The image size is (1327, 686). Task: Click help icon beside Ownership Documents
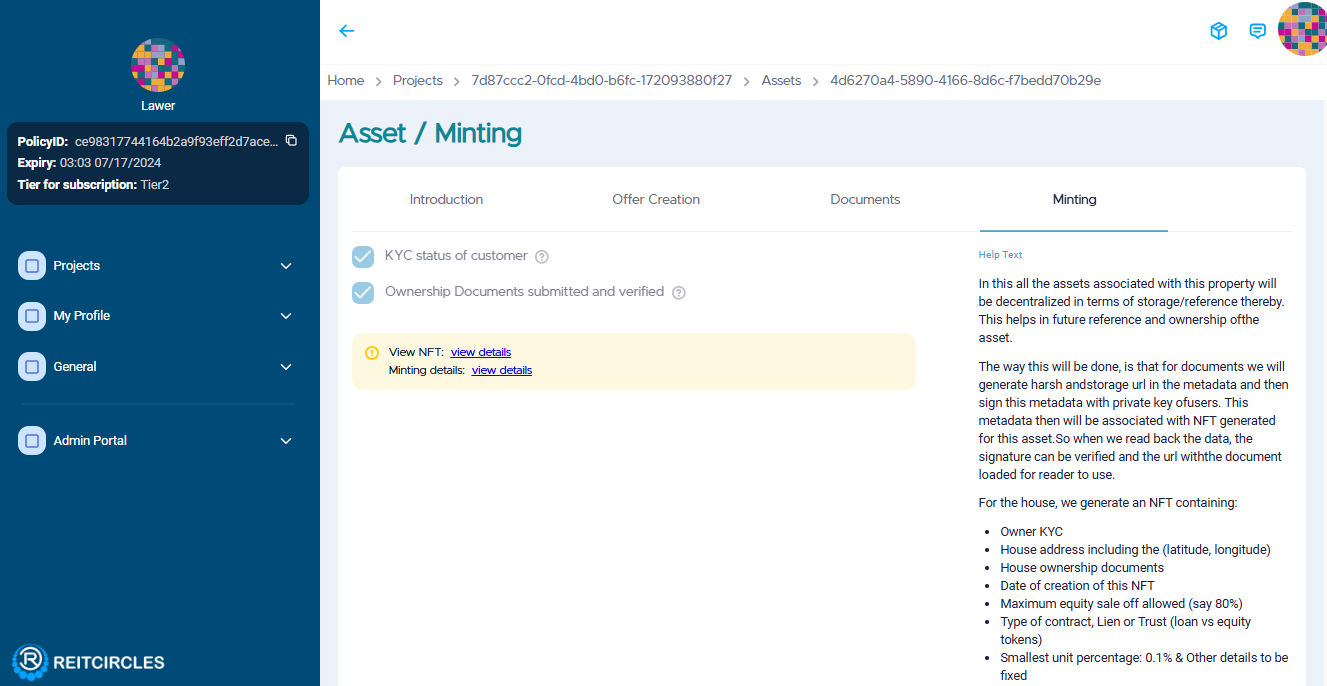pyautogui.click(x=679, y=293)
